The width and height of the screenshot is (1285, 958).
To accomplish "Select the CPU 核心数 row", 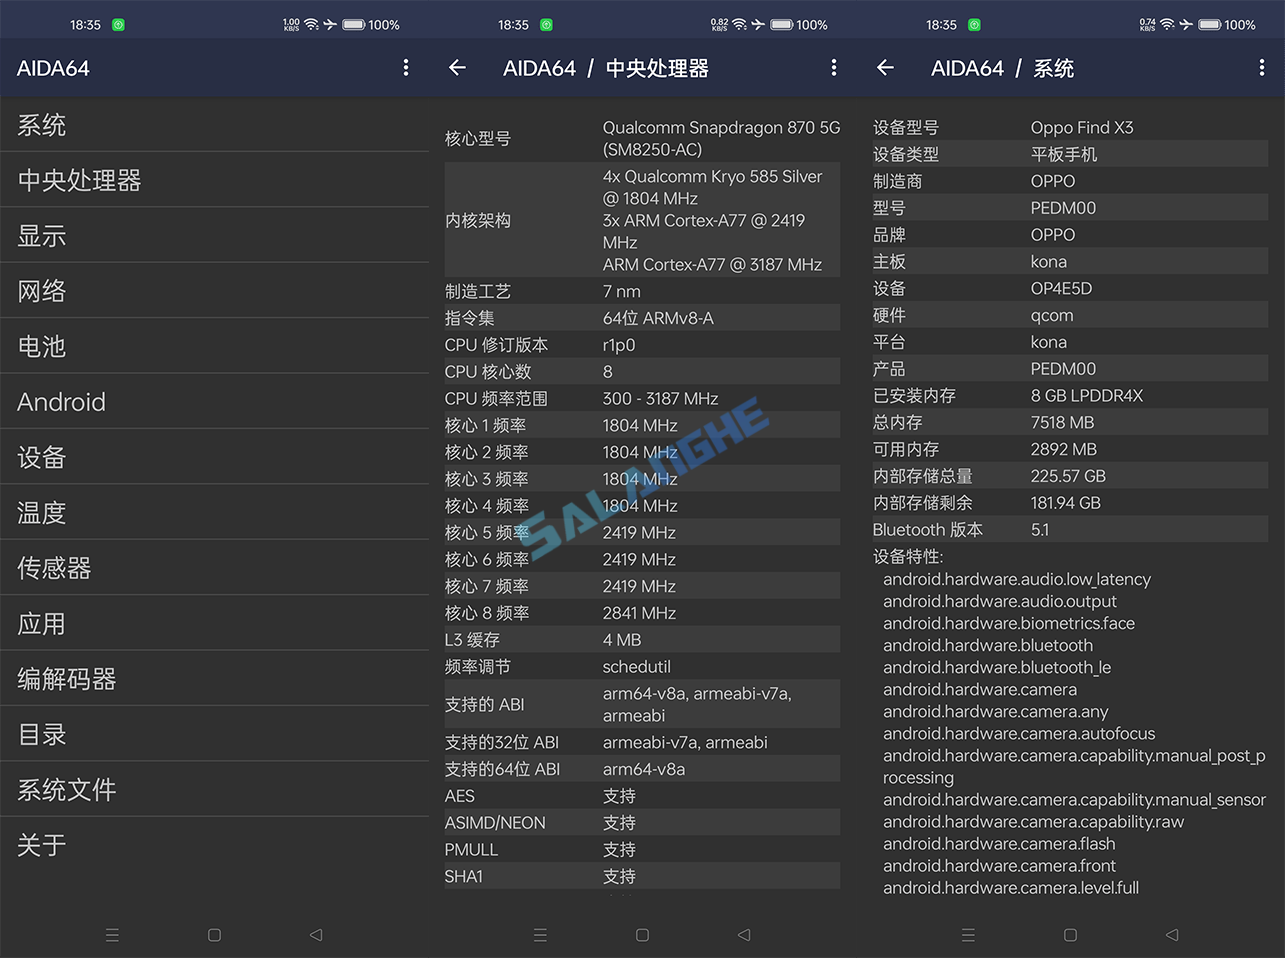I will [x=640, y=371].
